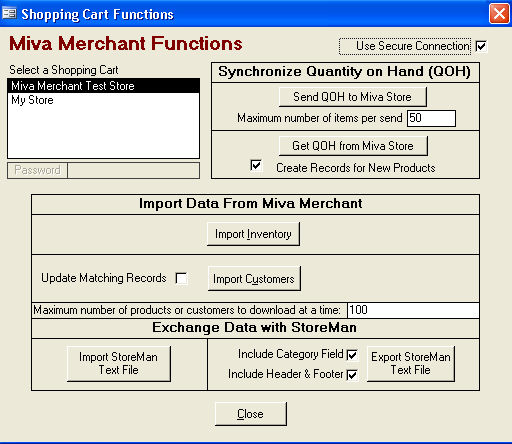
Task: Click the Password input field
Action: 133,171
